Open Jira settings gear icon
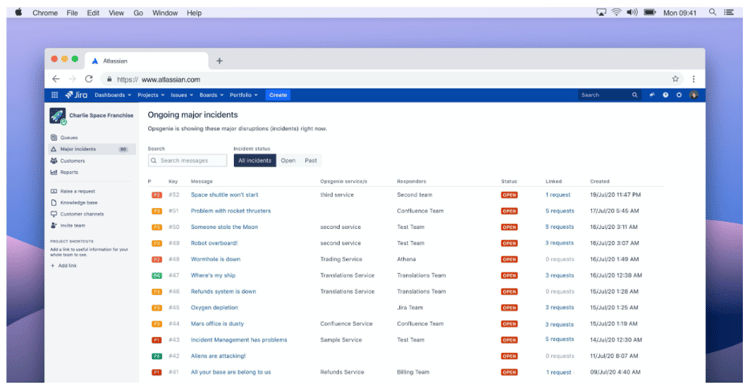This screenshot has height=389, width=750. 679,95
